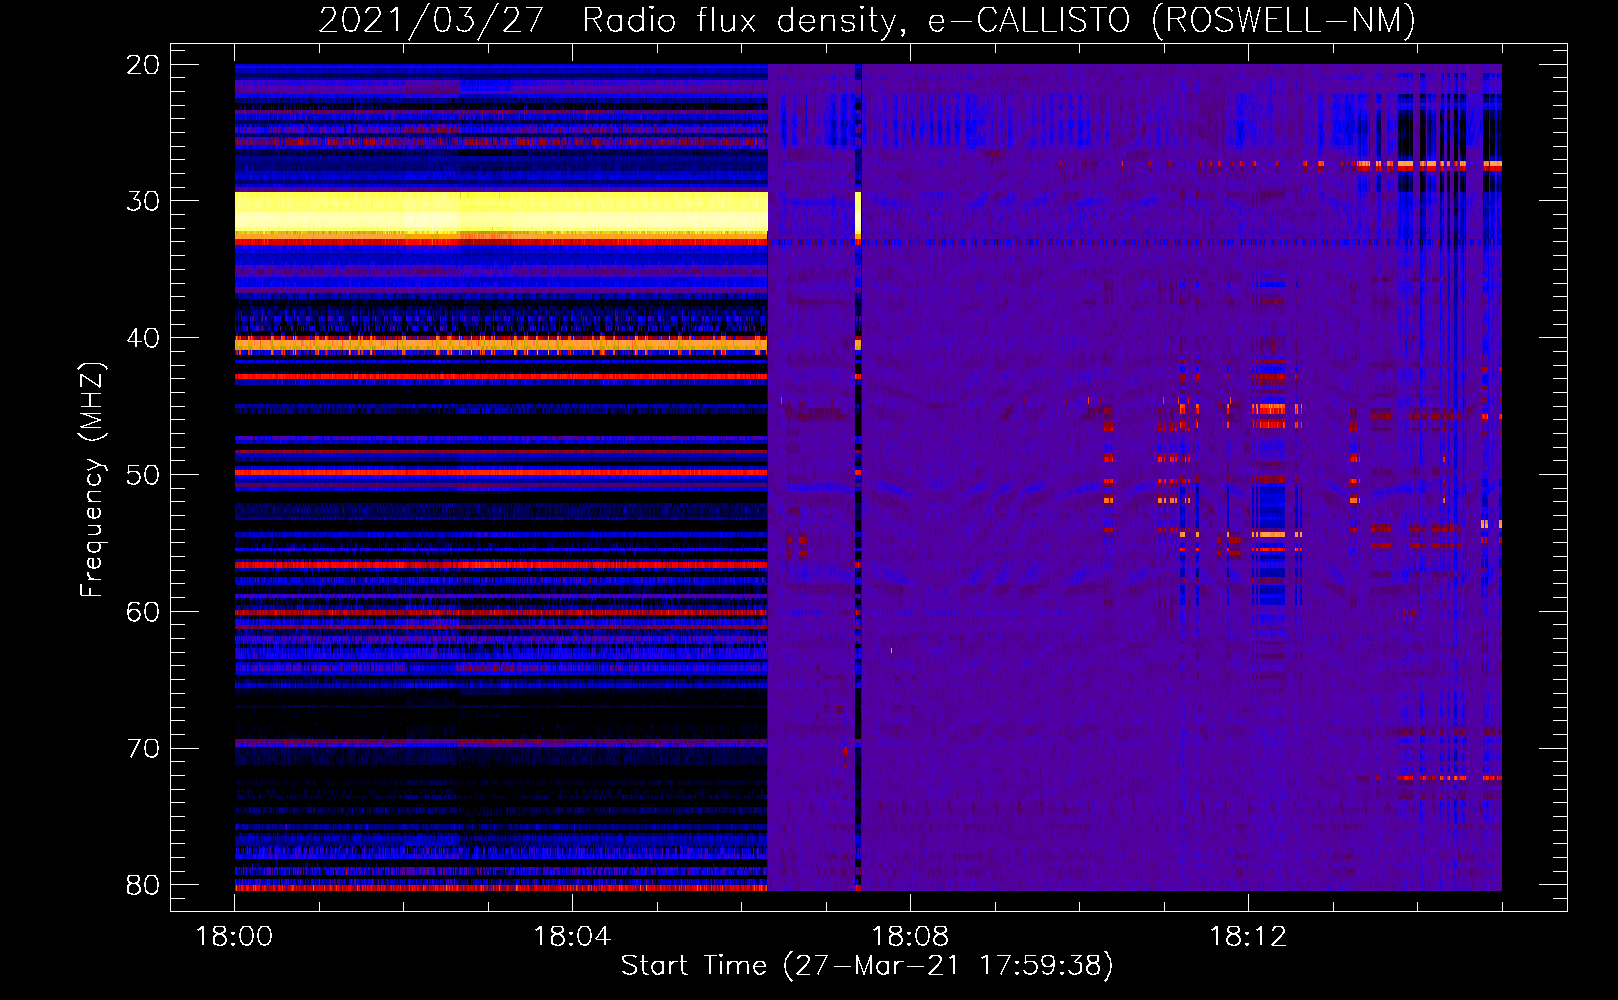Click the 18:00 time tick label
Viewport: 1618px width, 1000px height.
click(x=234, y=937)
